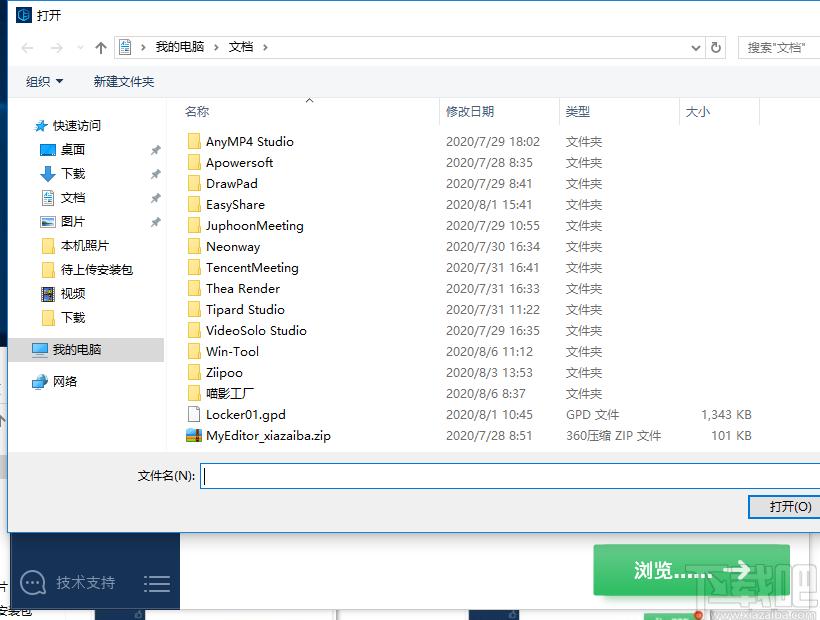Sort files by 大小 column
This screenshot has width=820, height=620.
(x=698, y=111)
